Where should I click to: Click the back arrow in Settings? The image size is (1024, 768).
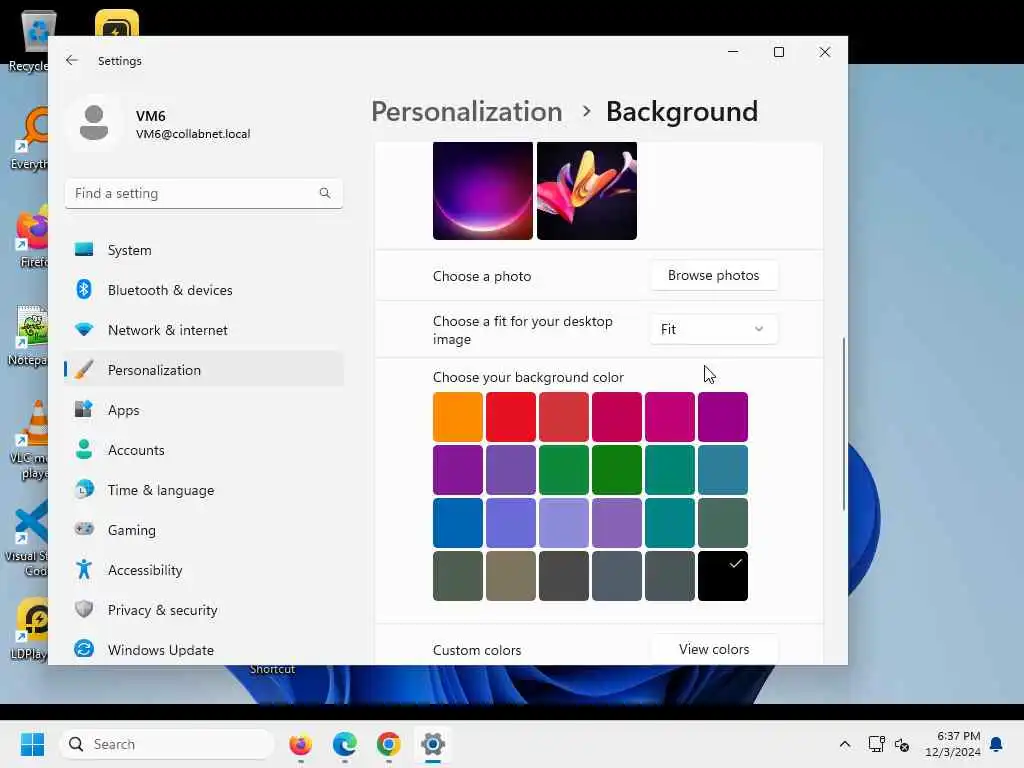coord(72,60)
